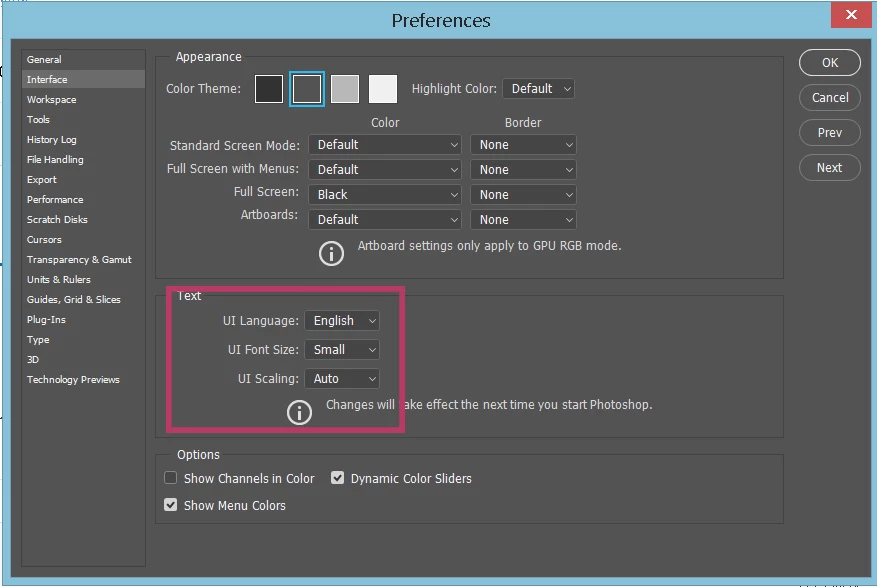Select the white Color Theme swatch
Screen dimensions: 877x587
pyautogui.click(x=383, y=89)
